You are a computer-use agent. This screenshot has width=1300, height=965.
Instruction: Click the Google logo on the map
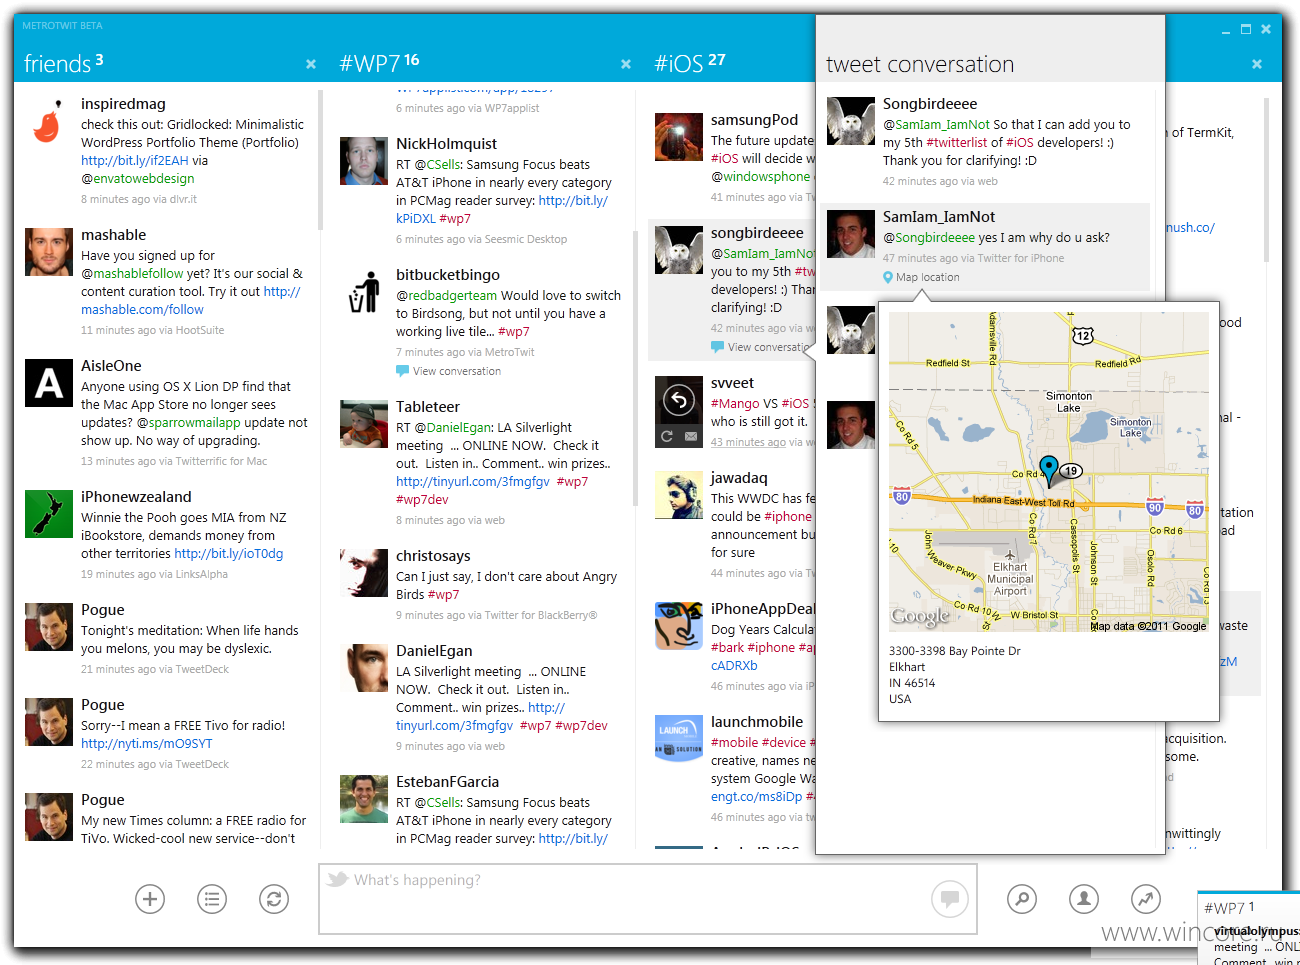point(920,616)
